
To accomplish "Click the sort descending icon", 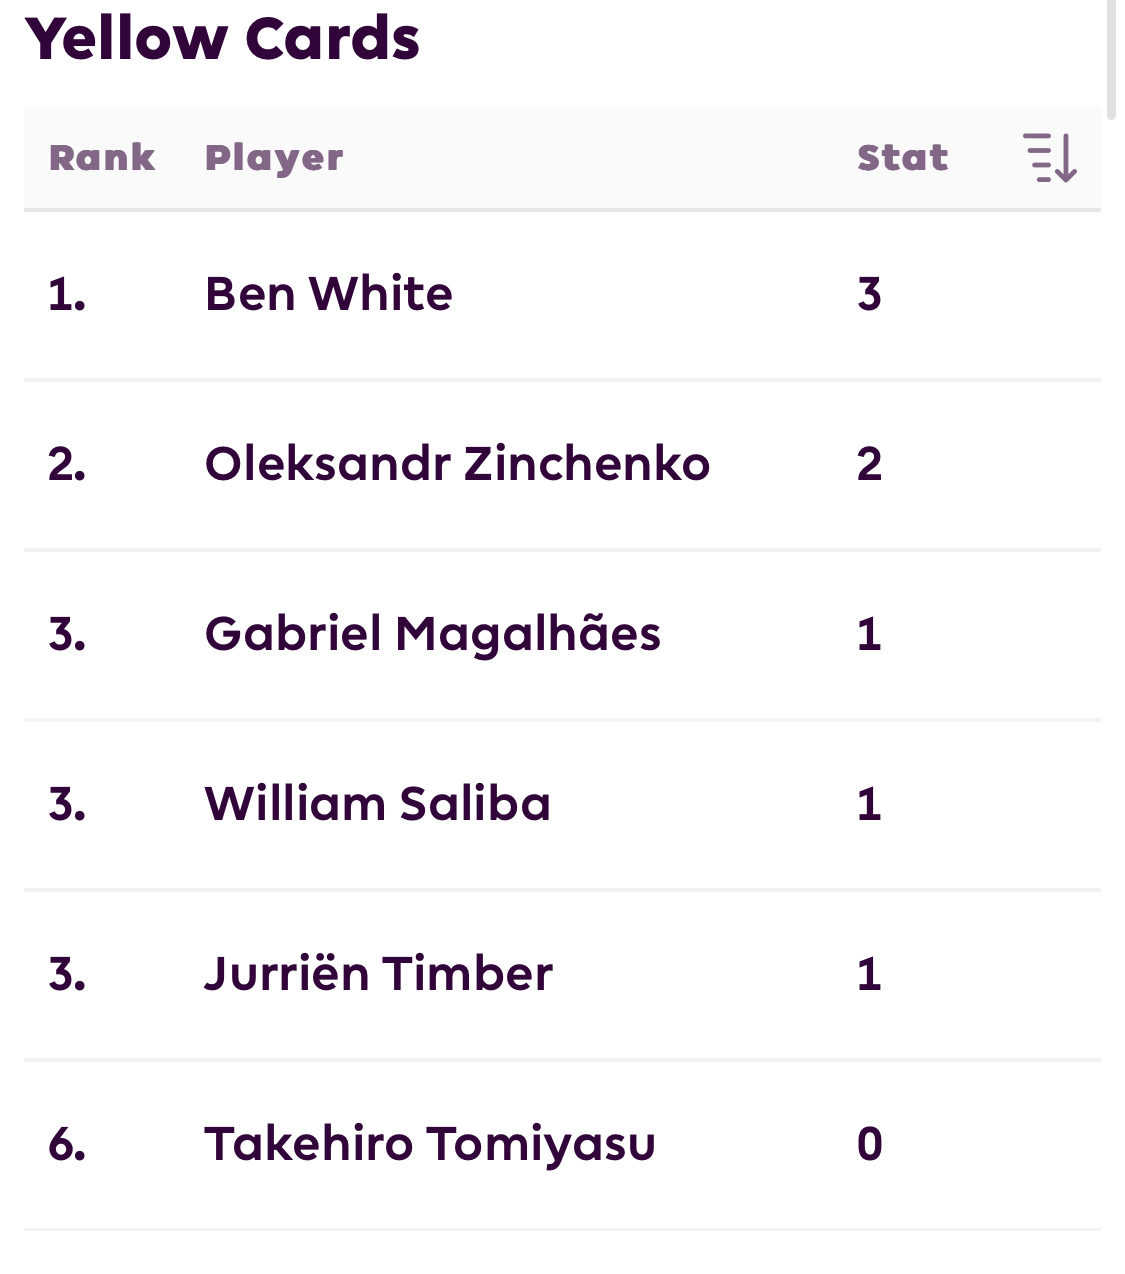I will coord(1050,157).
